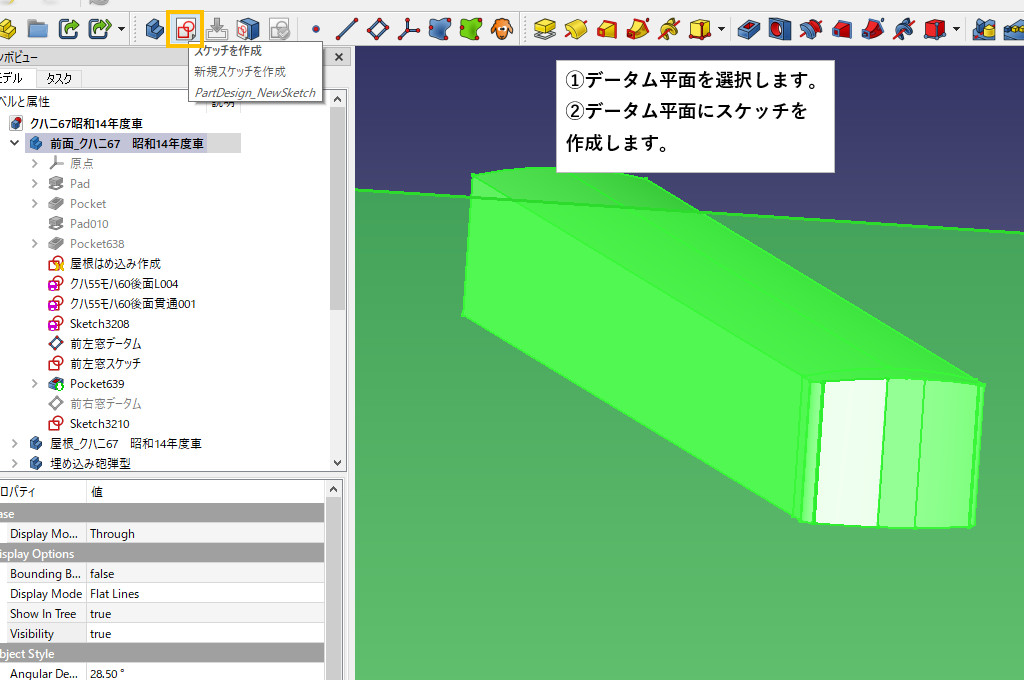Click the Attach sketch icon with down arrow

point(217,29)
